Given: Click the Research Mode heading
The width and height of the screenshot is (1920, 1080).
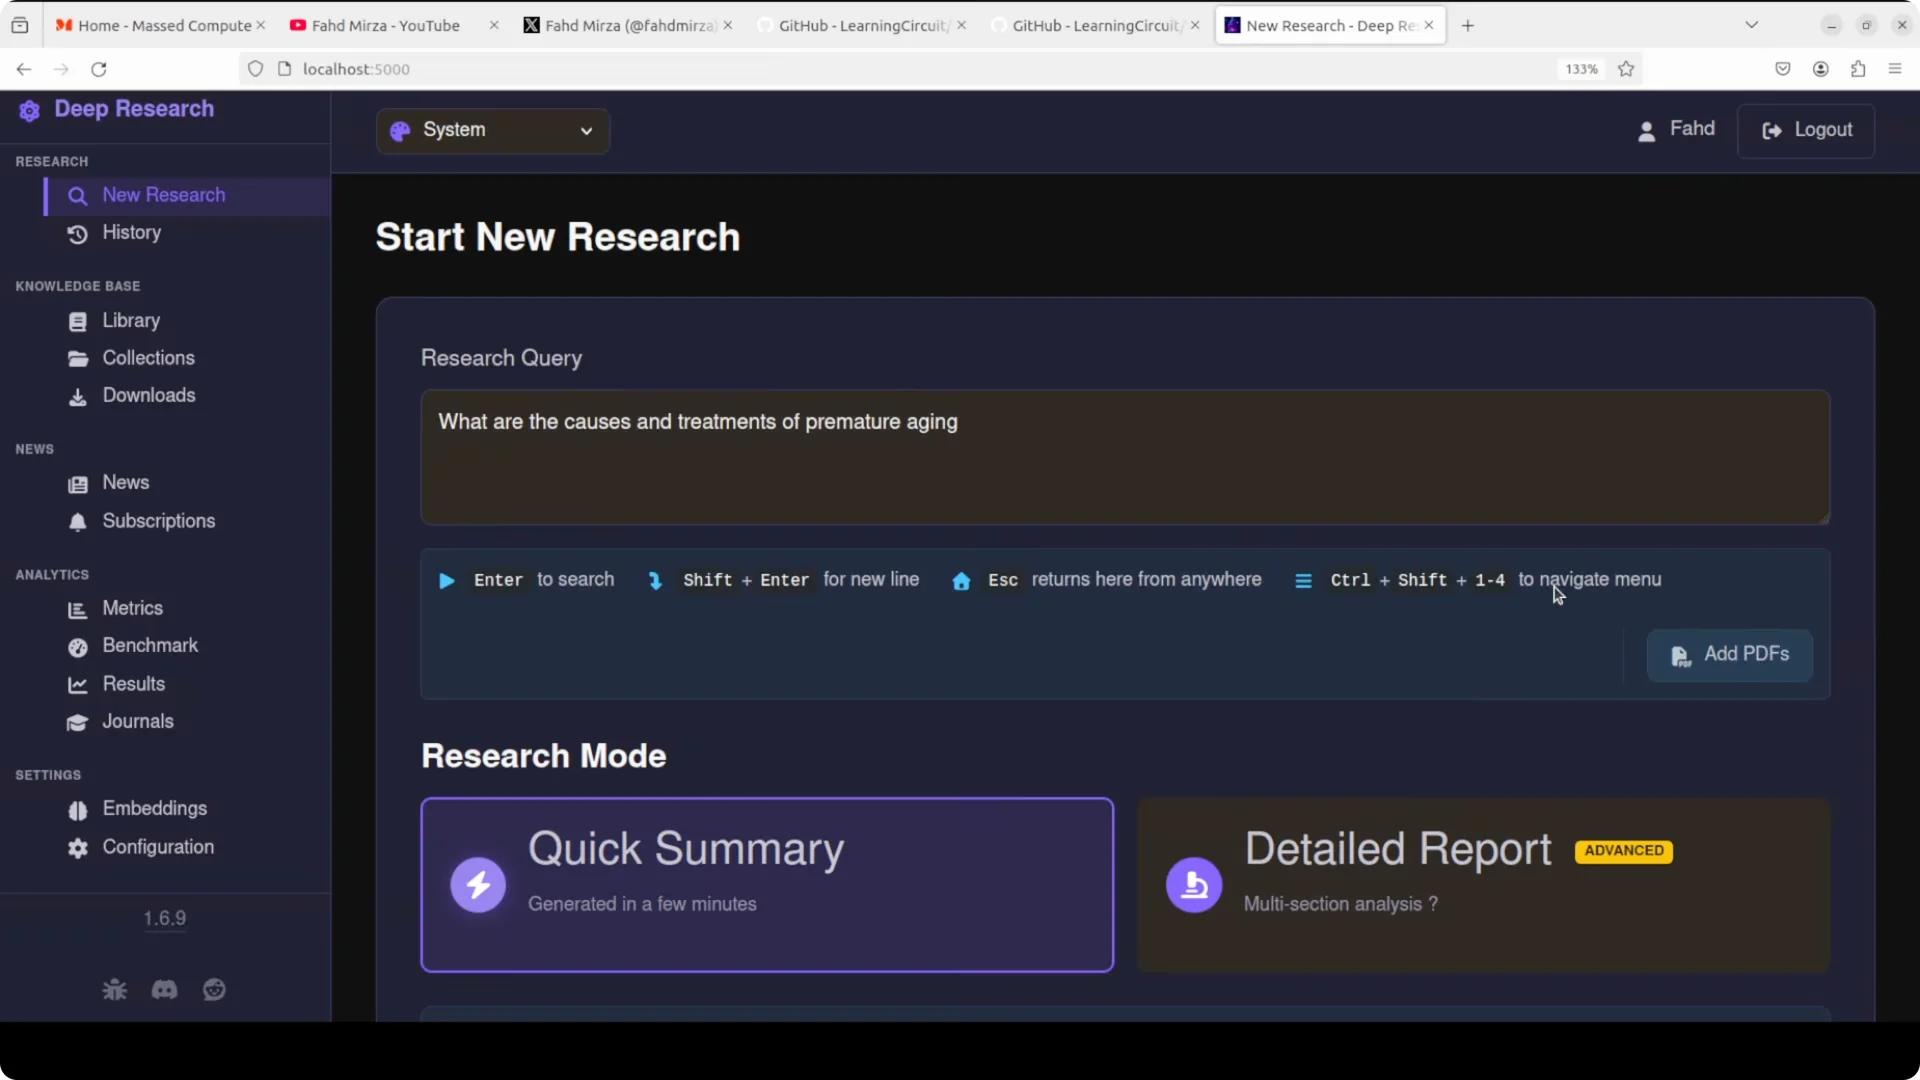Looking at the screenshot, I should pos(544,757).
